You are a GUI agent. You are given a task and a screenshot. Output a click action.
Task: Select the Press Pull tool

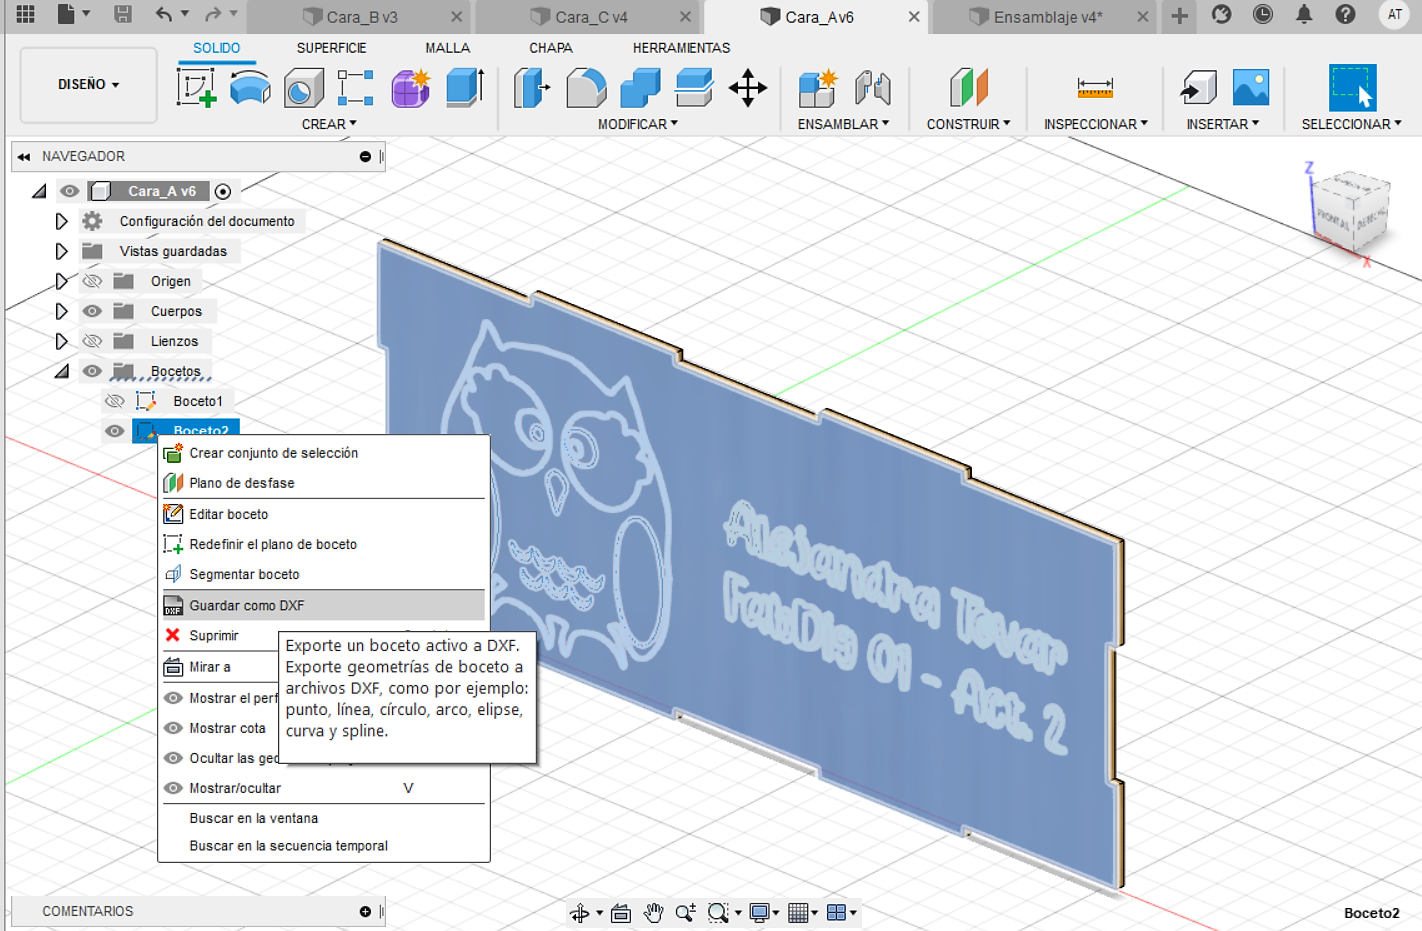coord(532,88)
